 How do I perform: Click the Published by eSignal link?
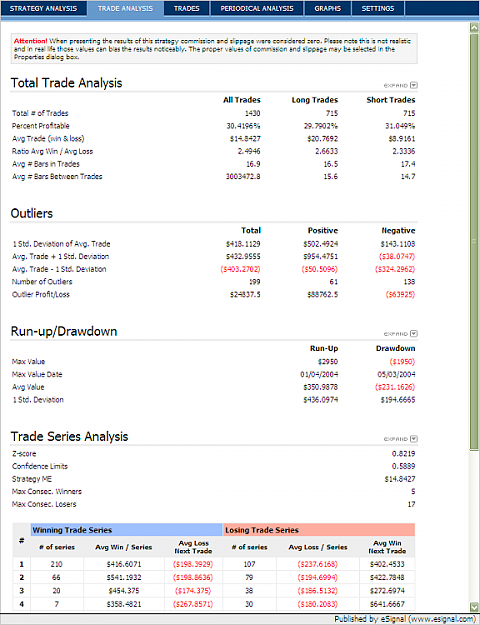pyautogui.click(x=405, y=619)
